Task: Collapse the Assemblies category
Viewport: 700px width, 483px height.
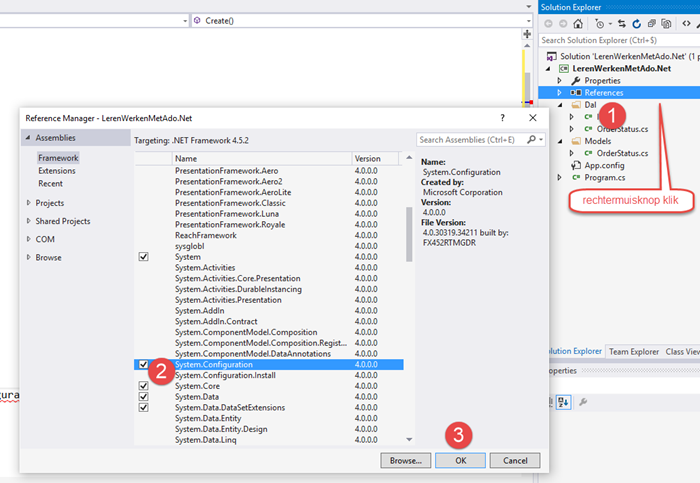Action: (x=28, y=137)
